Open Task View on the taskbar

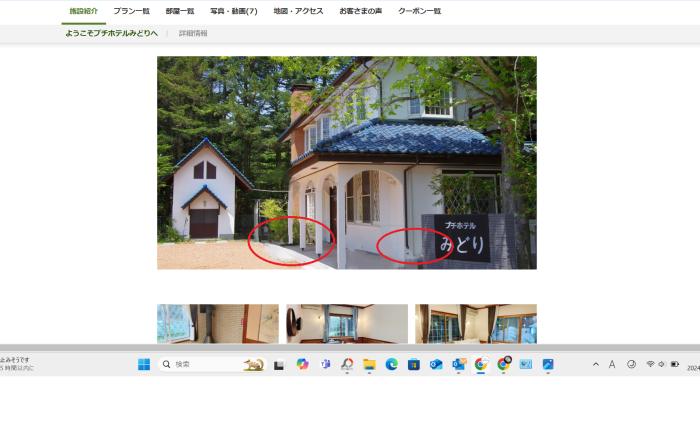click(x=279, y=365)
